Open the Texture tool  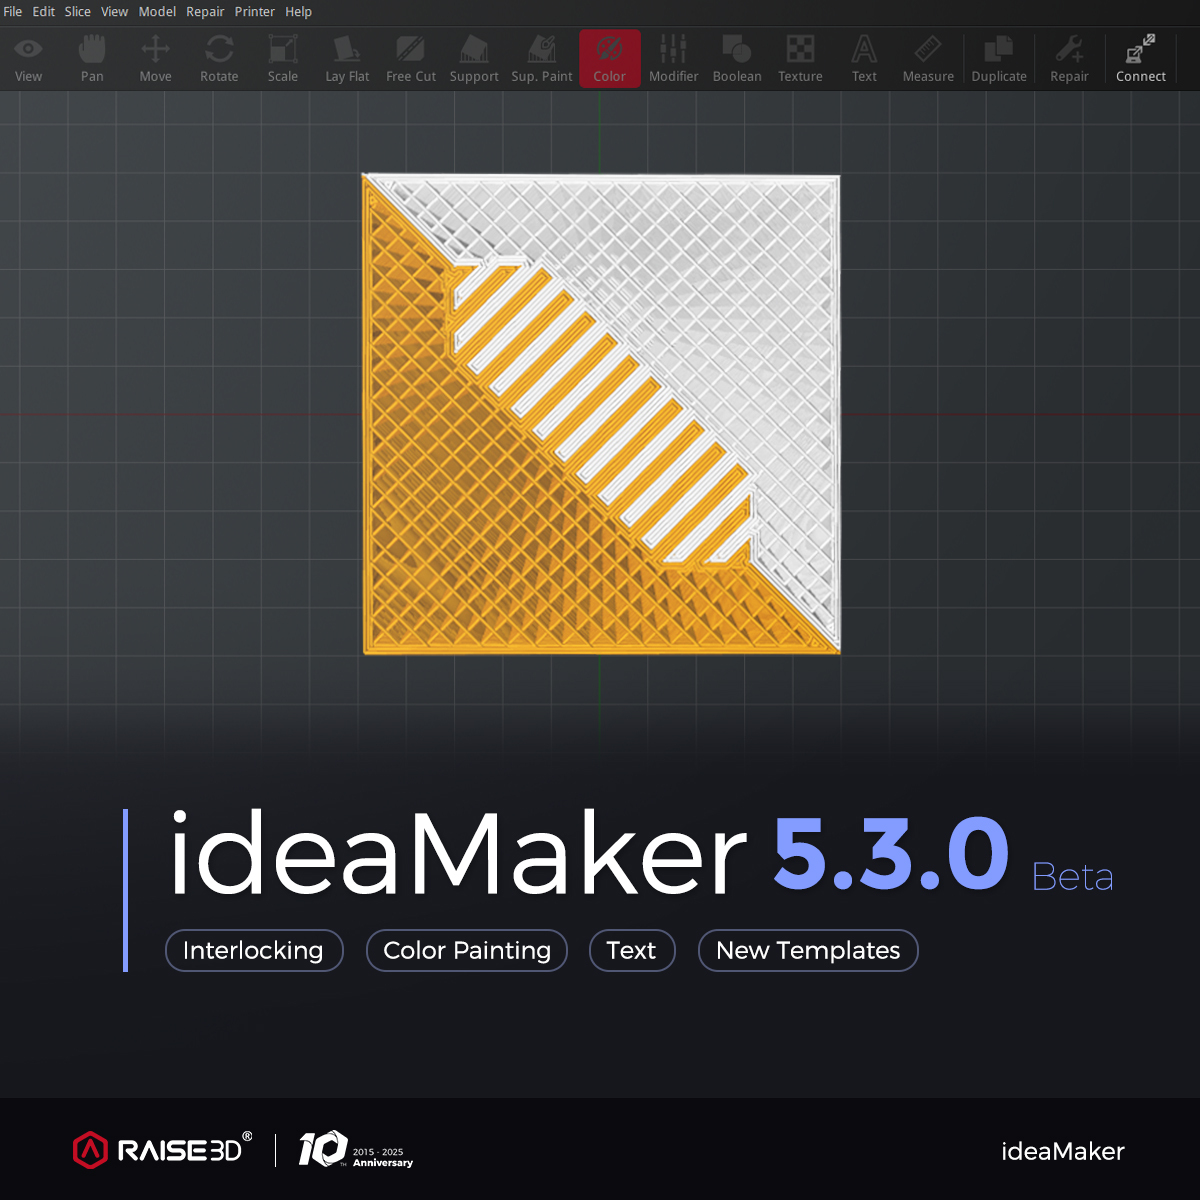click(x=800, y=59)
